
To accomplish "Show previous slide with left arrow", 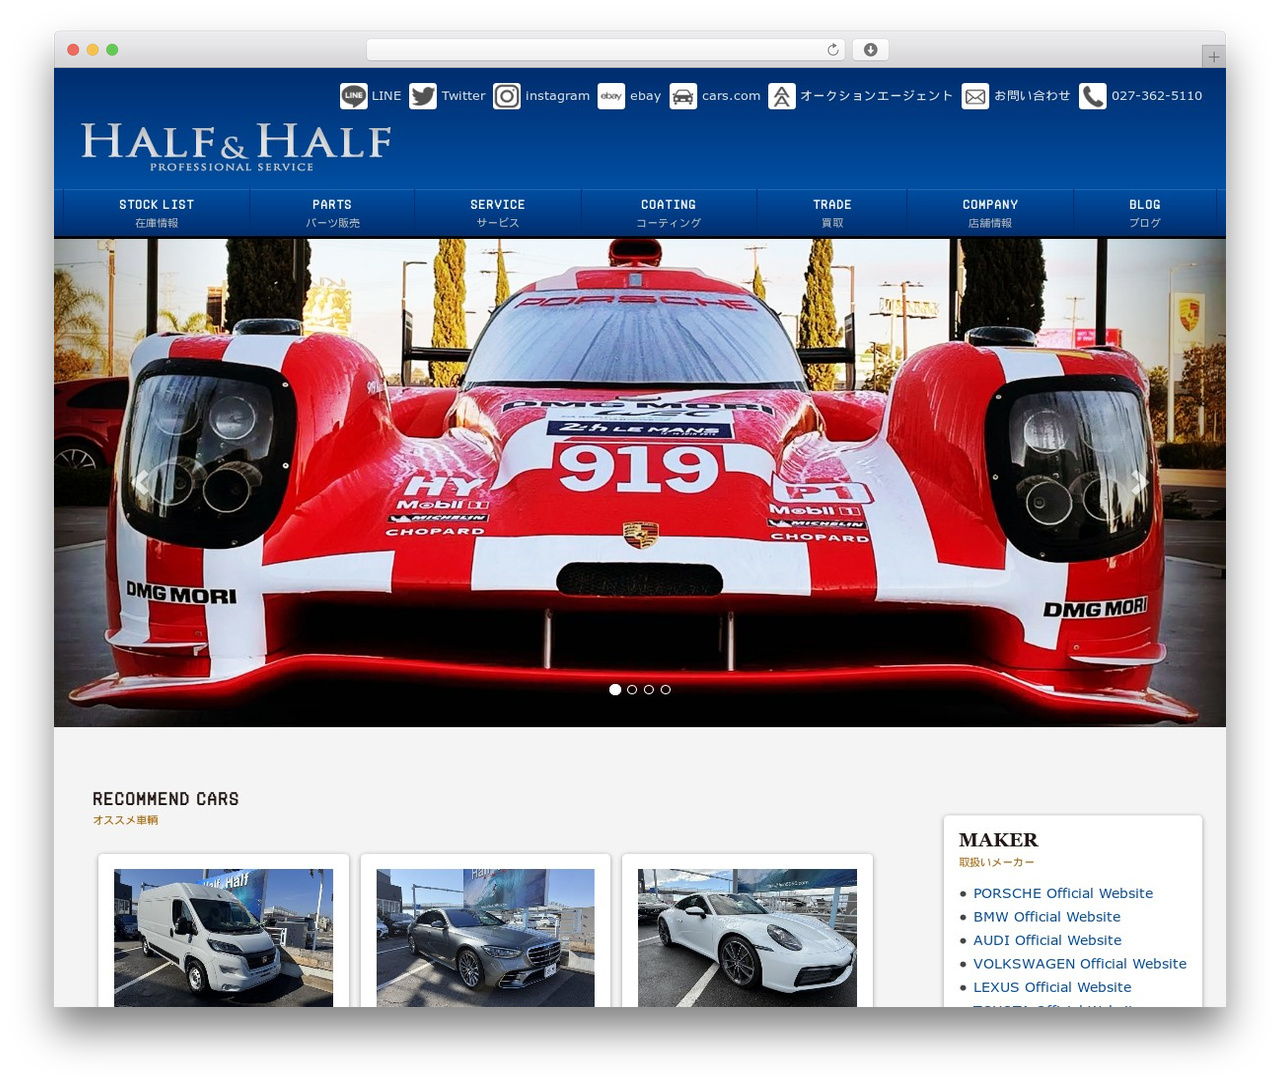I will (141, 482).
